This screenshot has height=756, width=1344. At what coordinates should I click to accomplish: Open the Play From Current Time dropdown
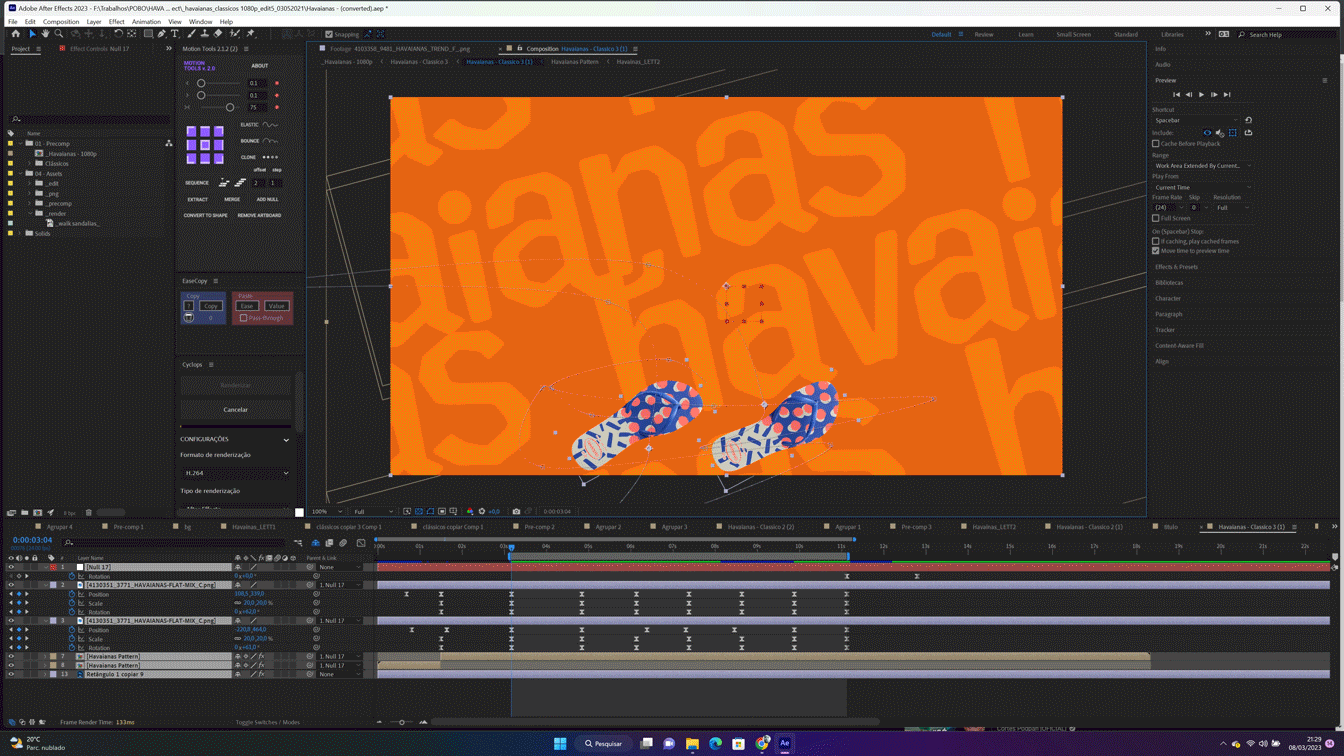pos(1202,187)
